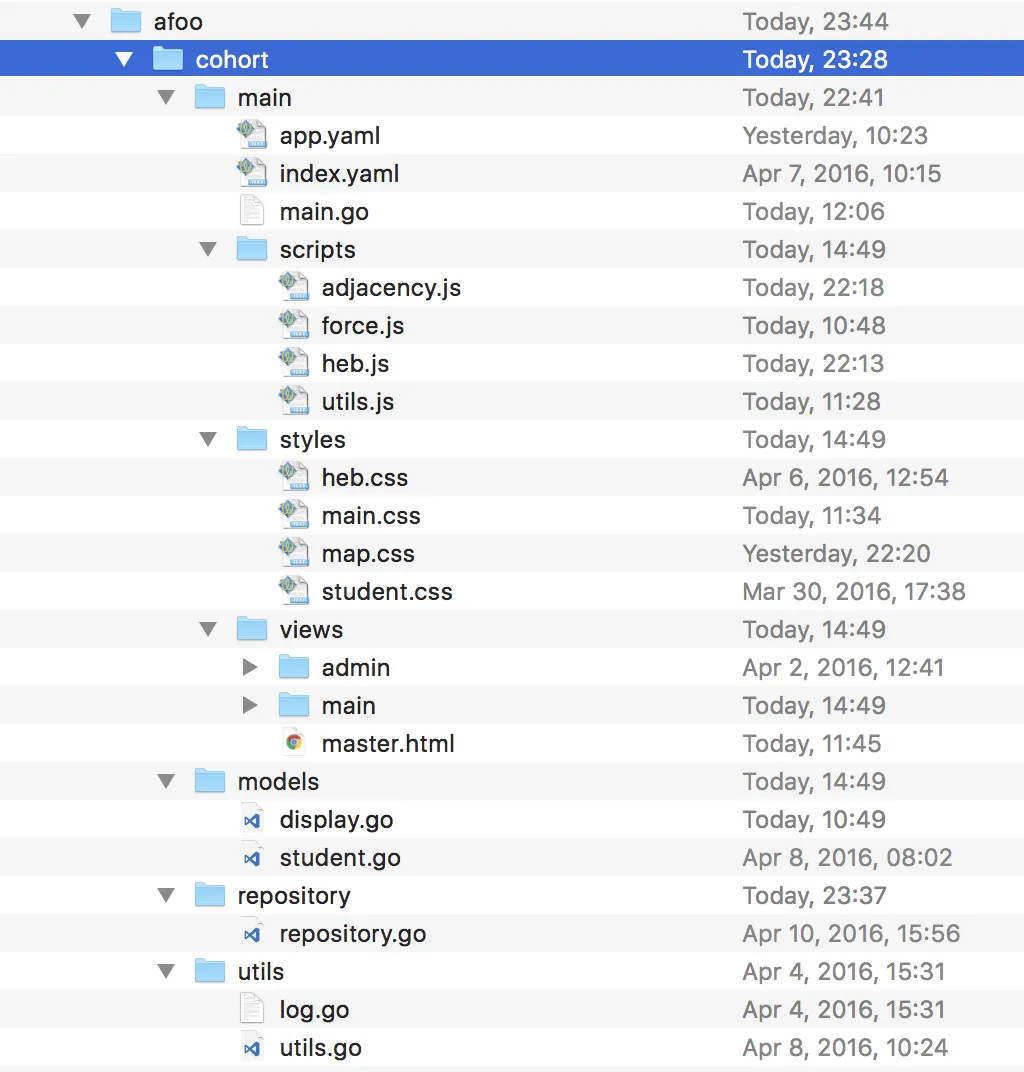
Task: Select the repository.go file name
Action: point(353,934)
